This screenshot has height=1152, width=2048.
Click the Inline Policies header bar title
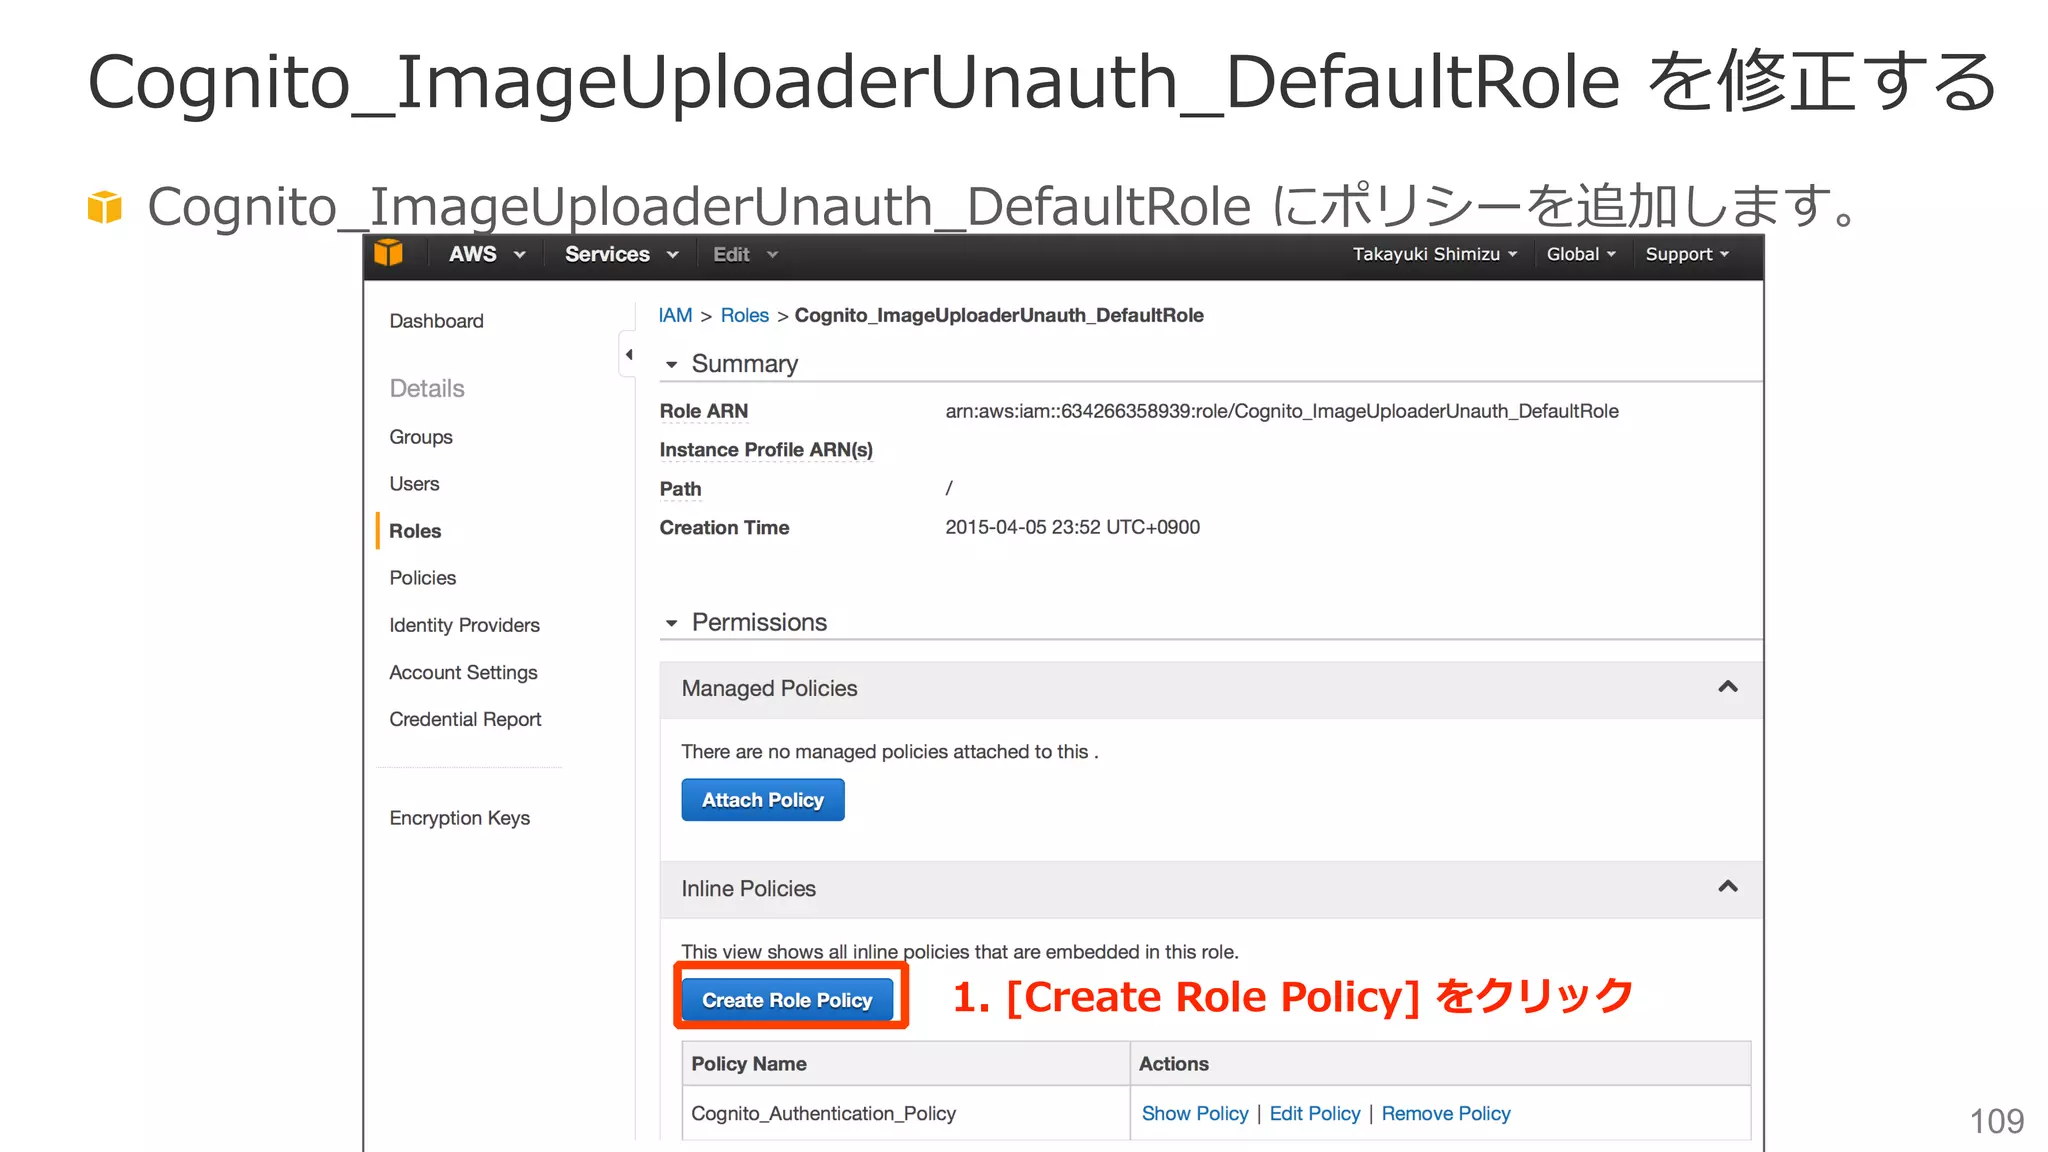tap(748, 888)
